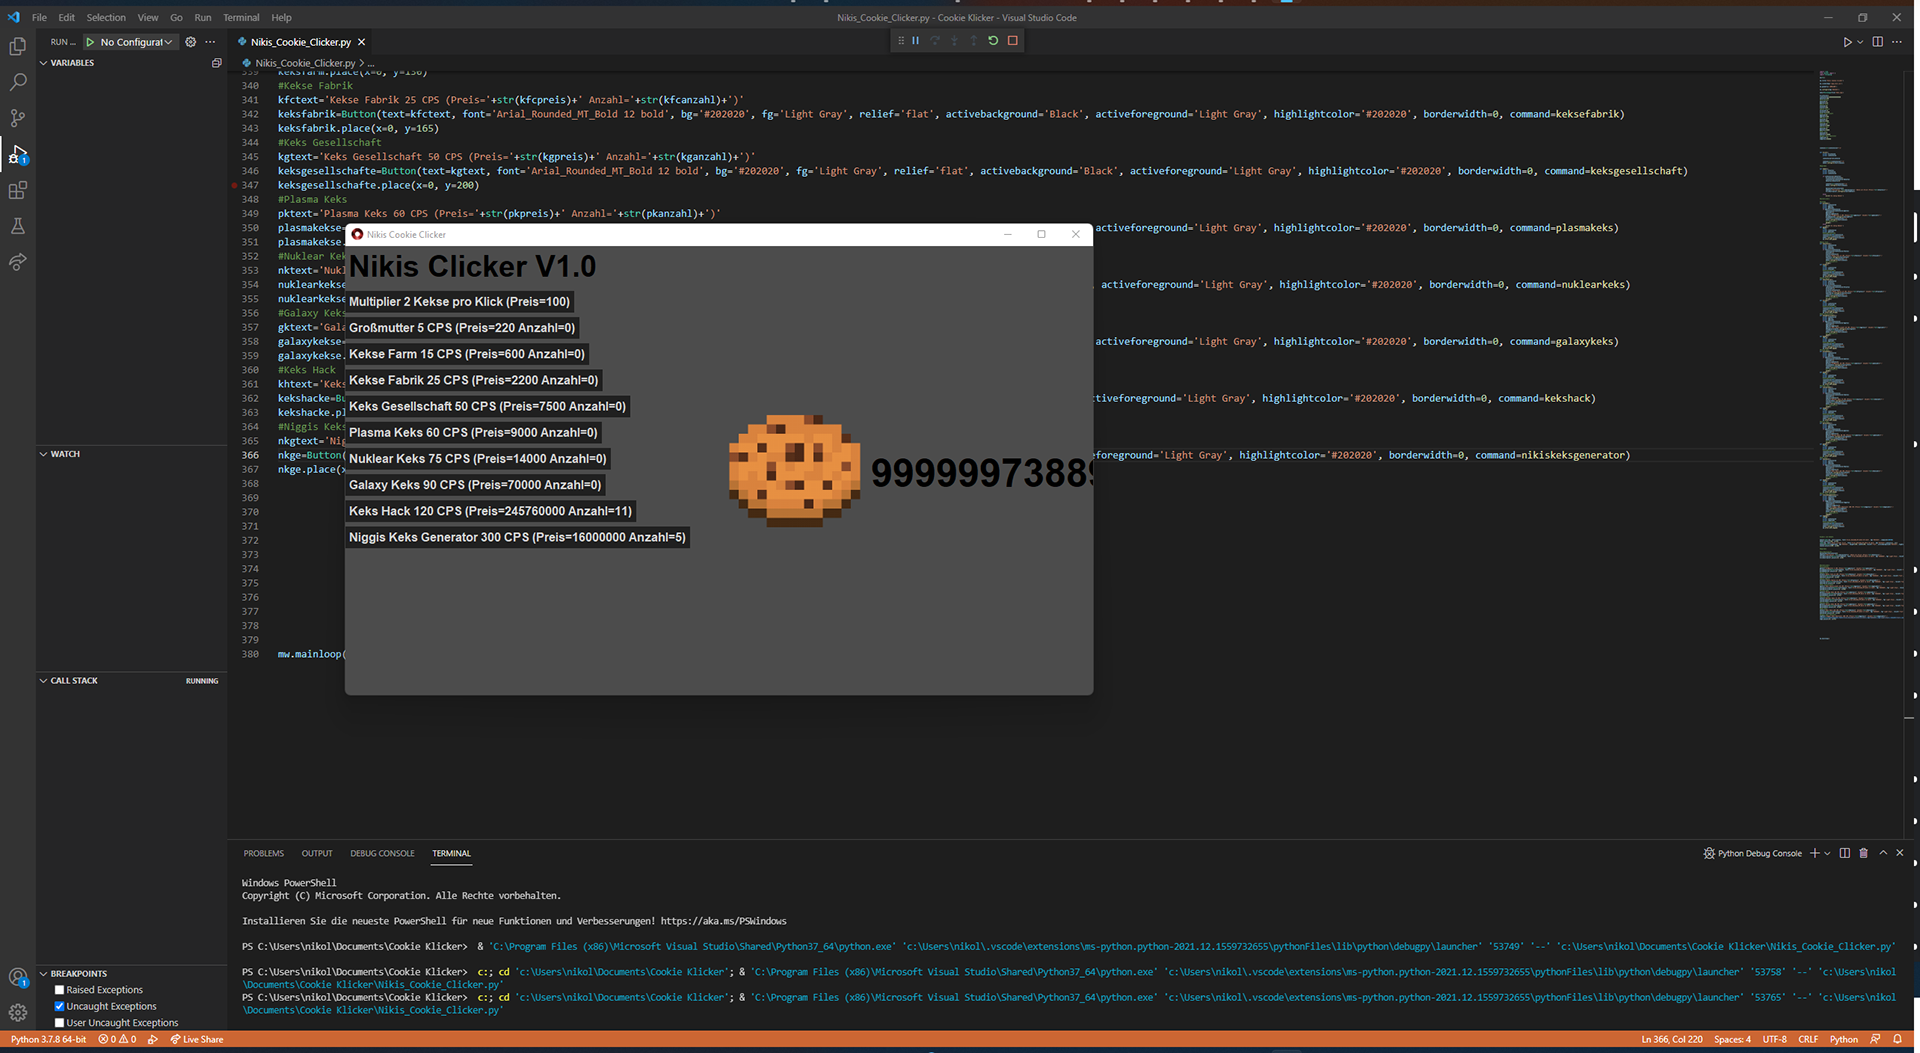1920x1053 pixels.
Task: Open Run view more actions ellipsis
Action: tap(210, 42)
